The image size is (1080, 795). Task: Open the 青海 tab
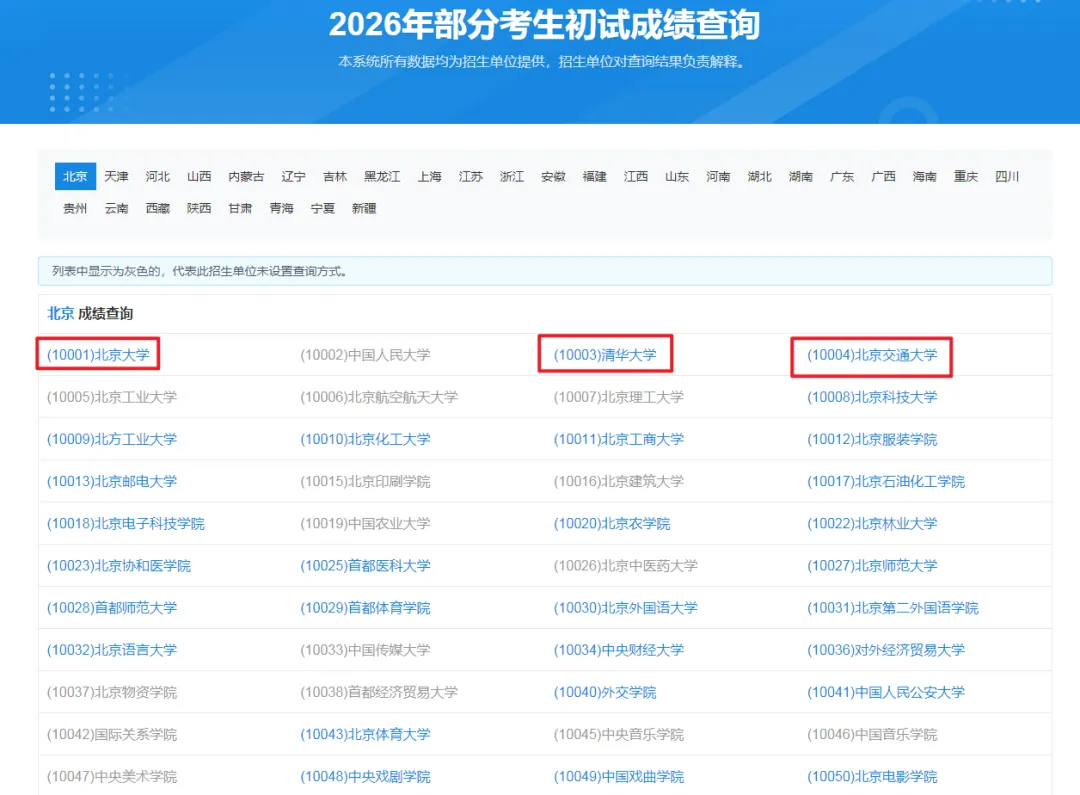[x=282, y=208]
